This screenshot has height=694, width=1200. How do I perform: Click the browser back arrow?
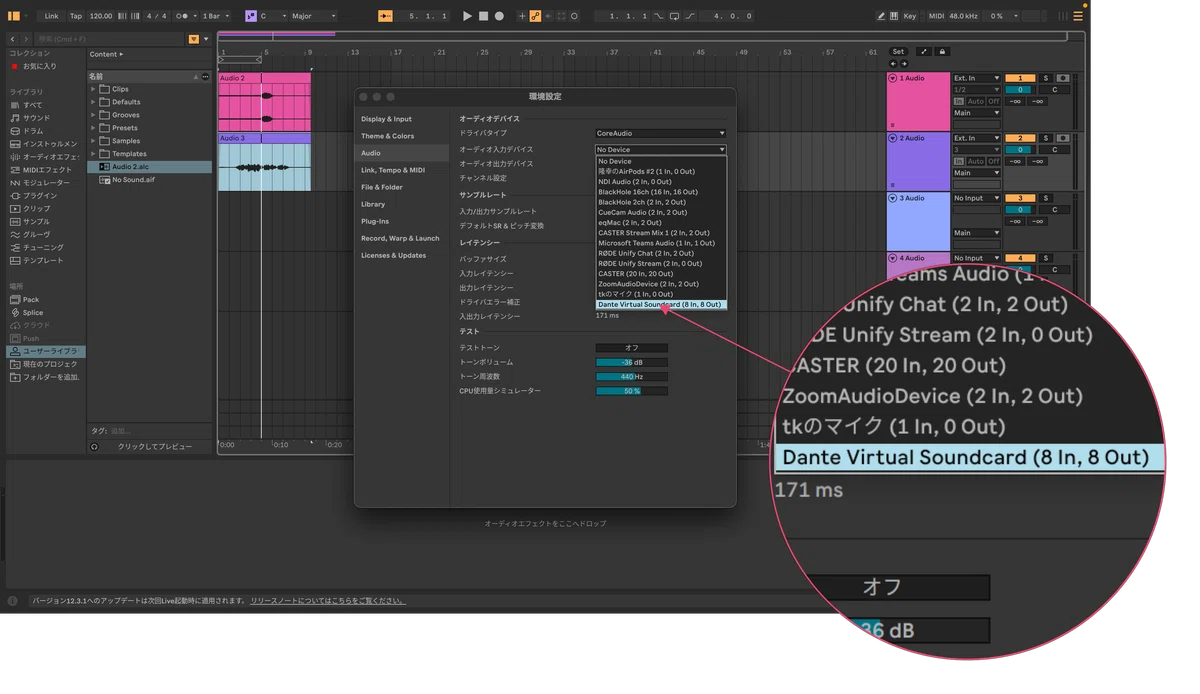[13, 39]
